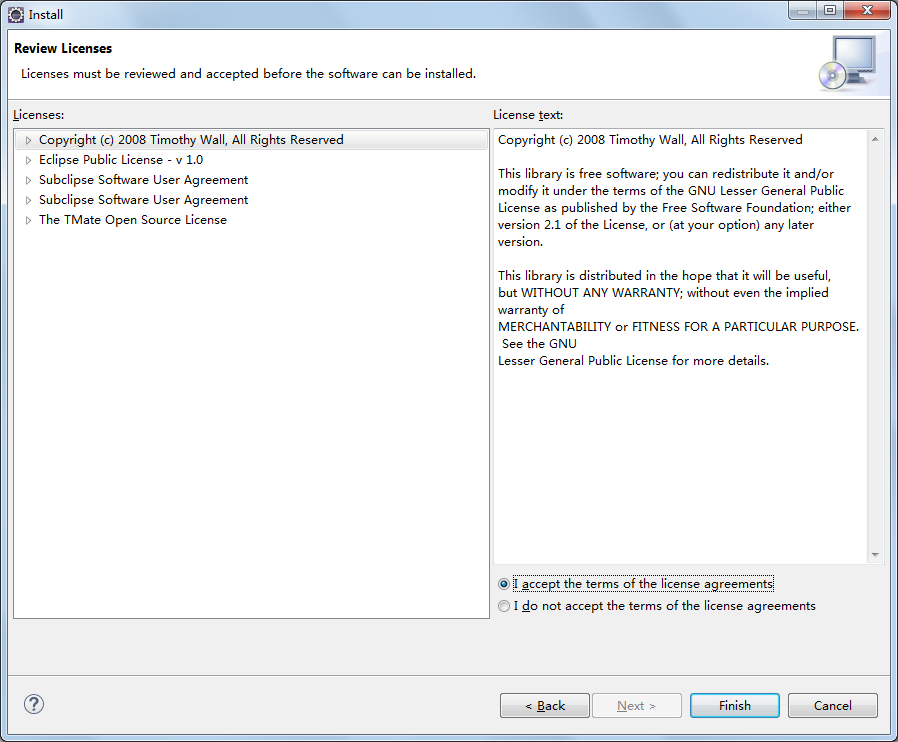Image resolution: width=898 pixels, height=742 pixels.
Task: Click the install wizard CD monitor graphic
Action: tap(847, 63)
